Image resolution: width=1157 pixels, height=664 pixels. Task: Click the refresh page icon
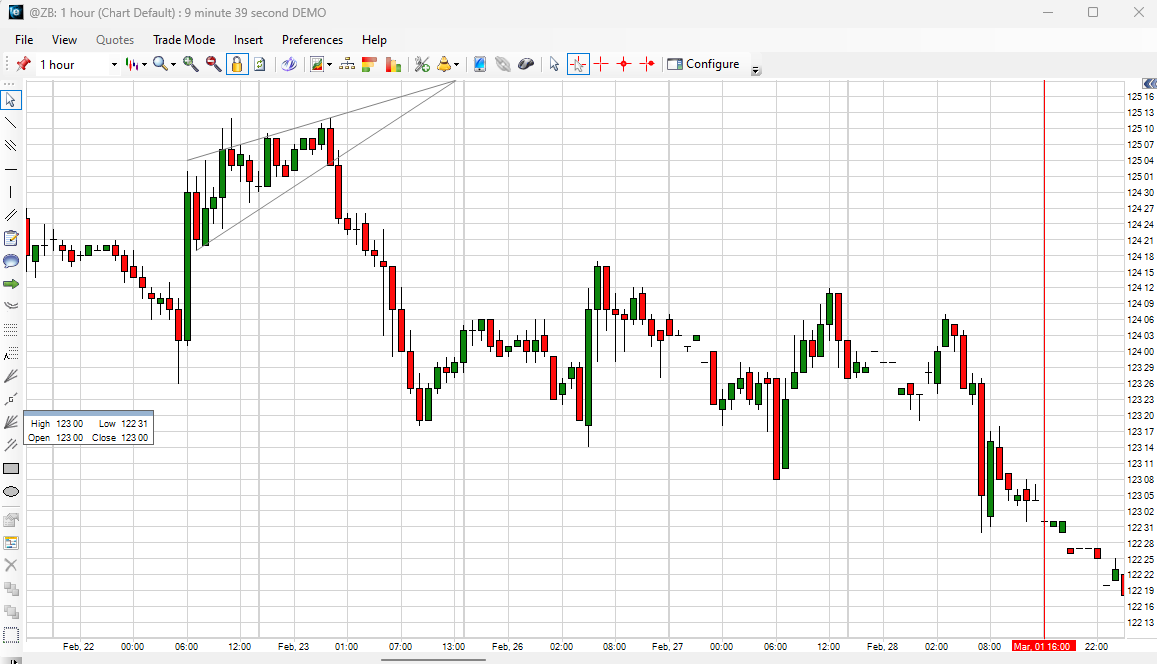point(260,64)
